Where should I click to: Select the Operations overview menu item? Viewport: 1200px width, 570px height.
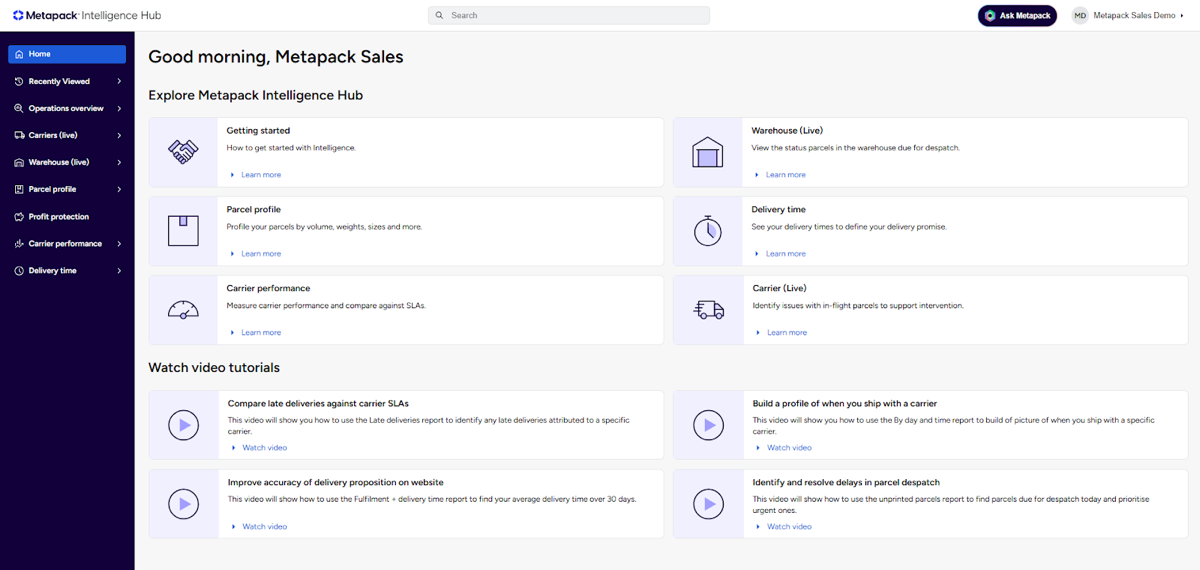[x=67, y=108]
